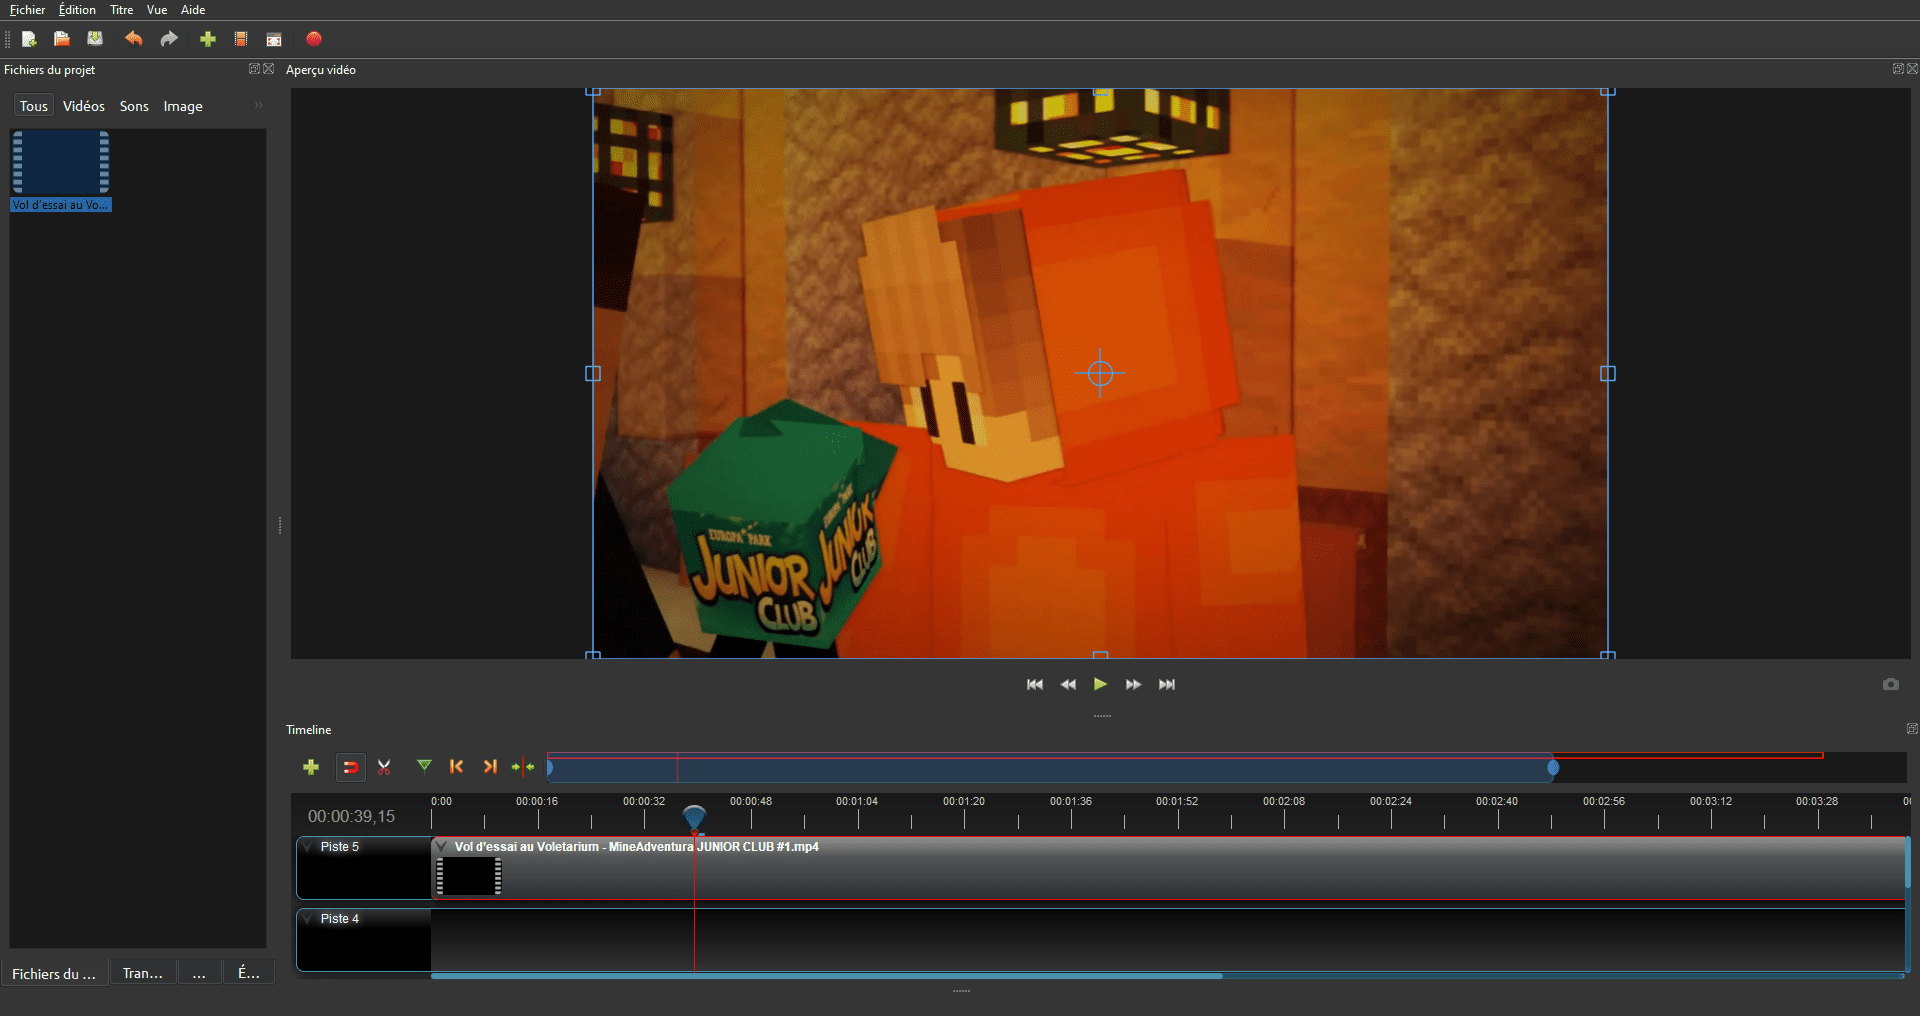Viewport: 1920px width, 1016px height.
Task: Click the right-middle transform handle in preview
Action: click(x=1608, y=373)
